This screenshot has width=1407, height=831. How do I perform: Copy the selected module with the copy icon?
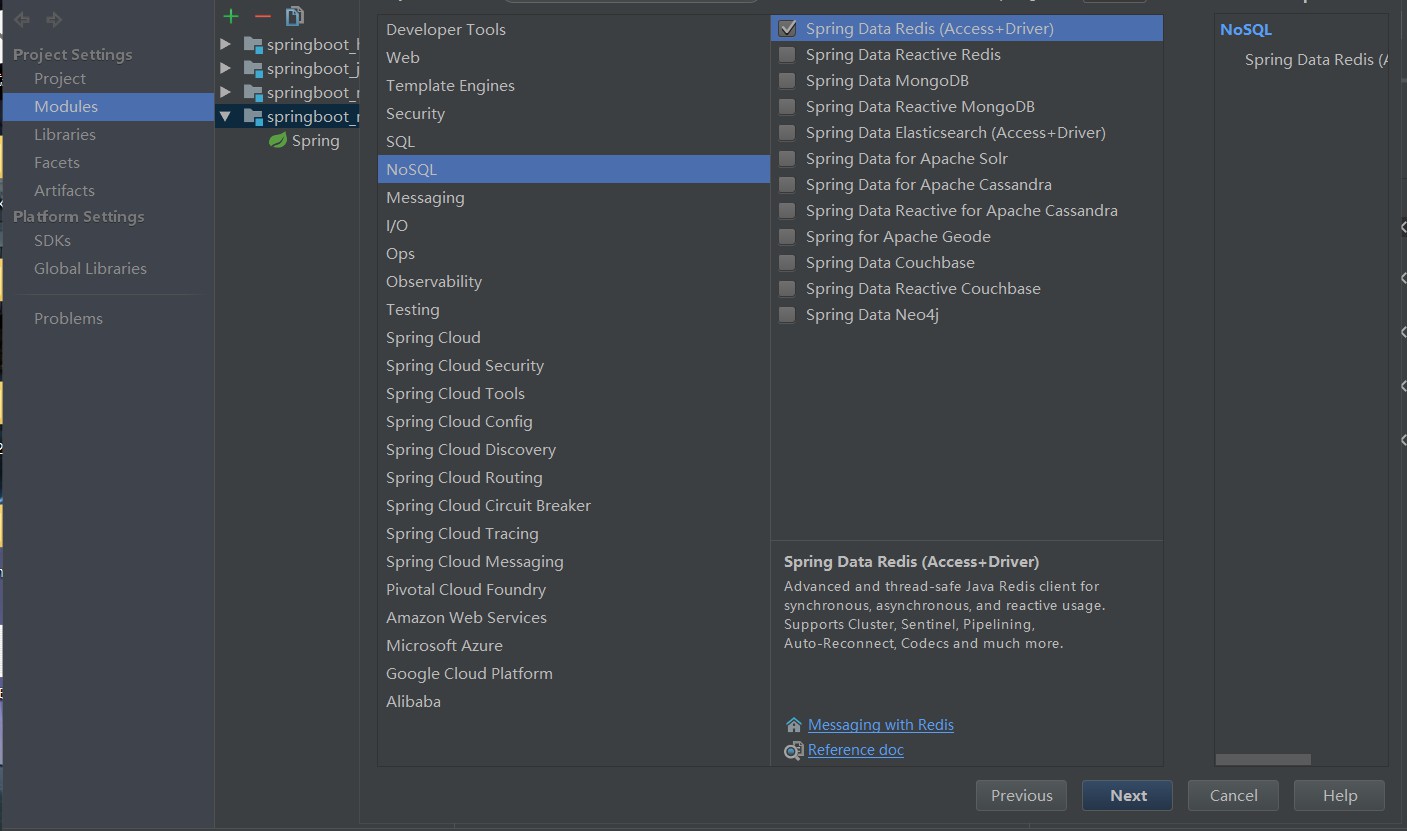[294, 16]
